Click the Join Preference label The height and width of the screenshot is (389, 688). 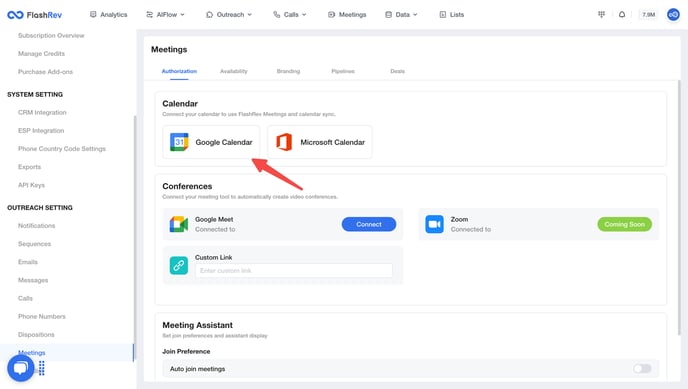186,351
